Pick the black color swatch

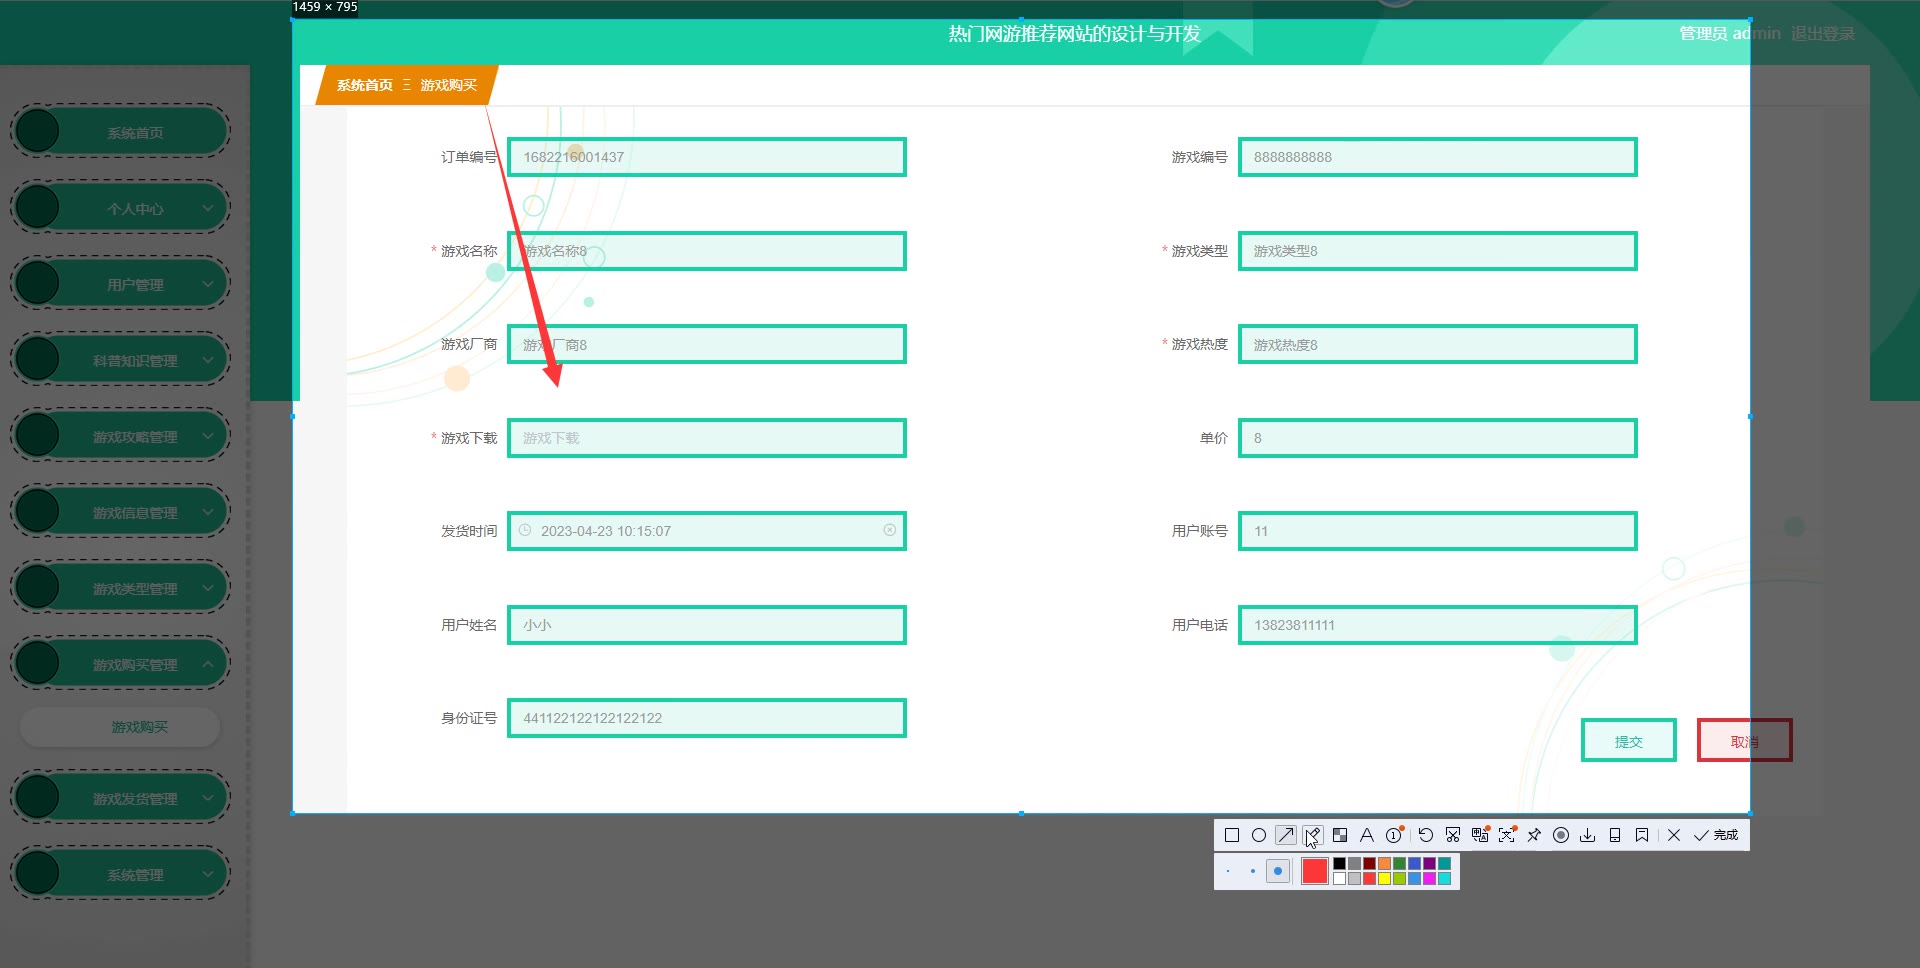coord(1339,864)
